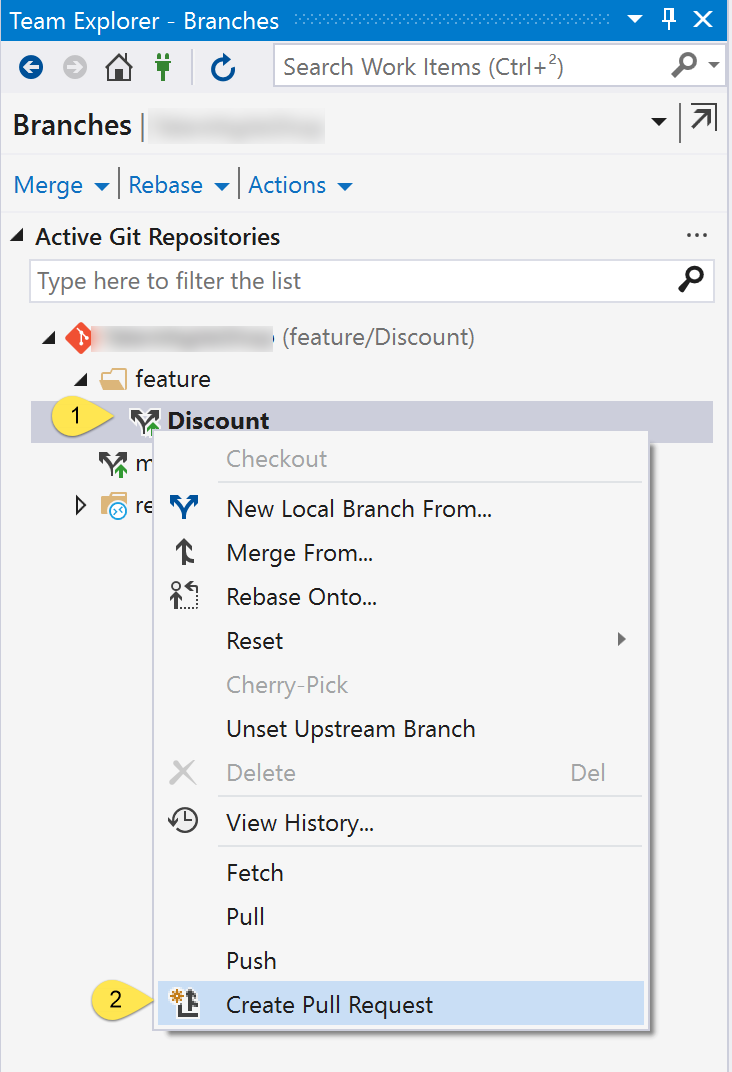This screenshot has height=1072, width=732.
Task: Run the Work Items search magnifier icon
Action: [686, 65]
